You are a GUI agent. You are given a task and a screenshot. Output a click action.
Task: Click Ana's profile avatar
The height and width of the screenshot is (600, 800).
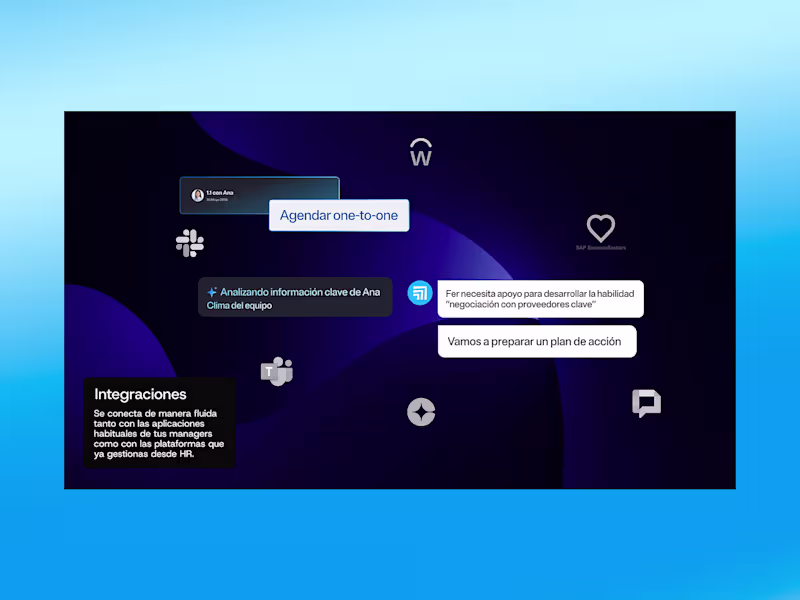[197, 195]
